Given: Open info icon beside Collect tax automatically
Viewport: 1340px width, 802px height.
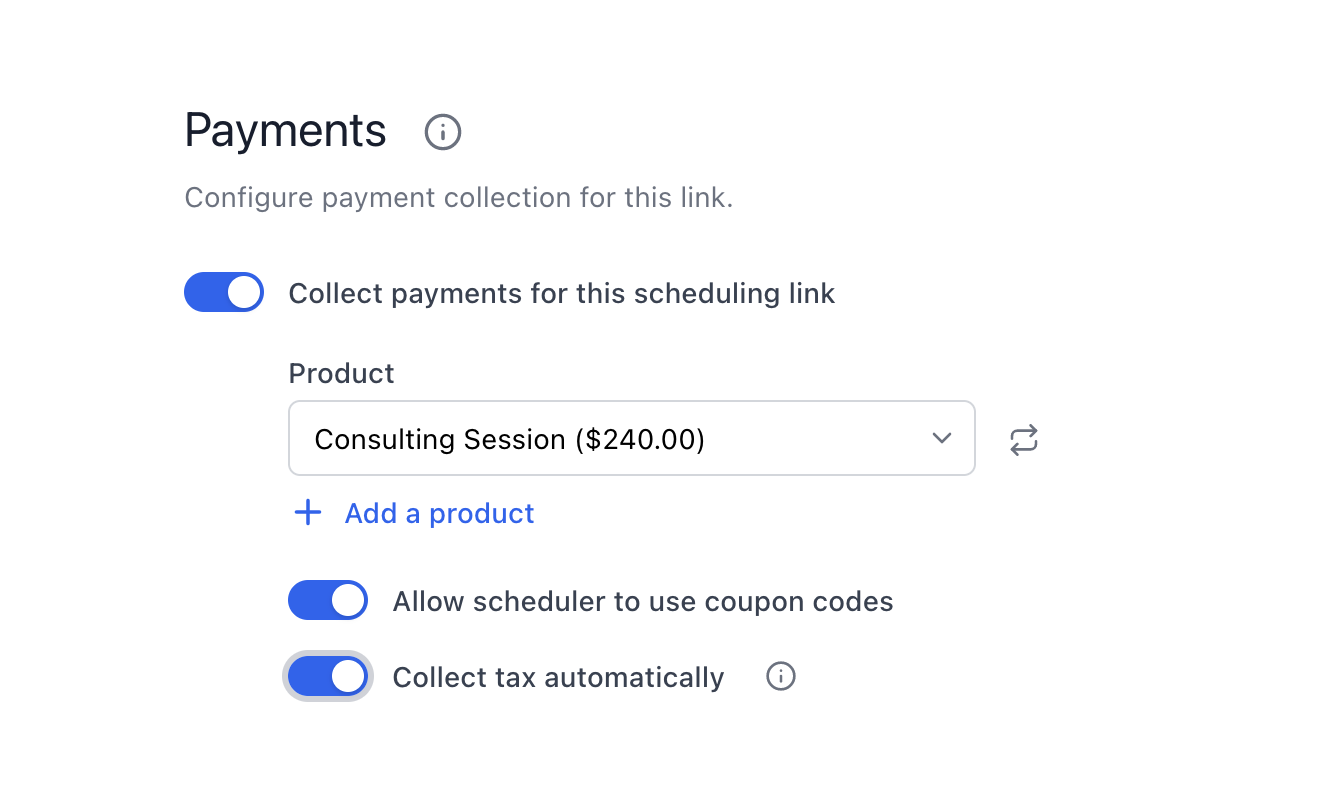Looking at the screenshot, I should (781, 677).
